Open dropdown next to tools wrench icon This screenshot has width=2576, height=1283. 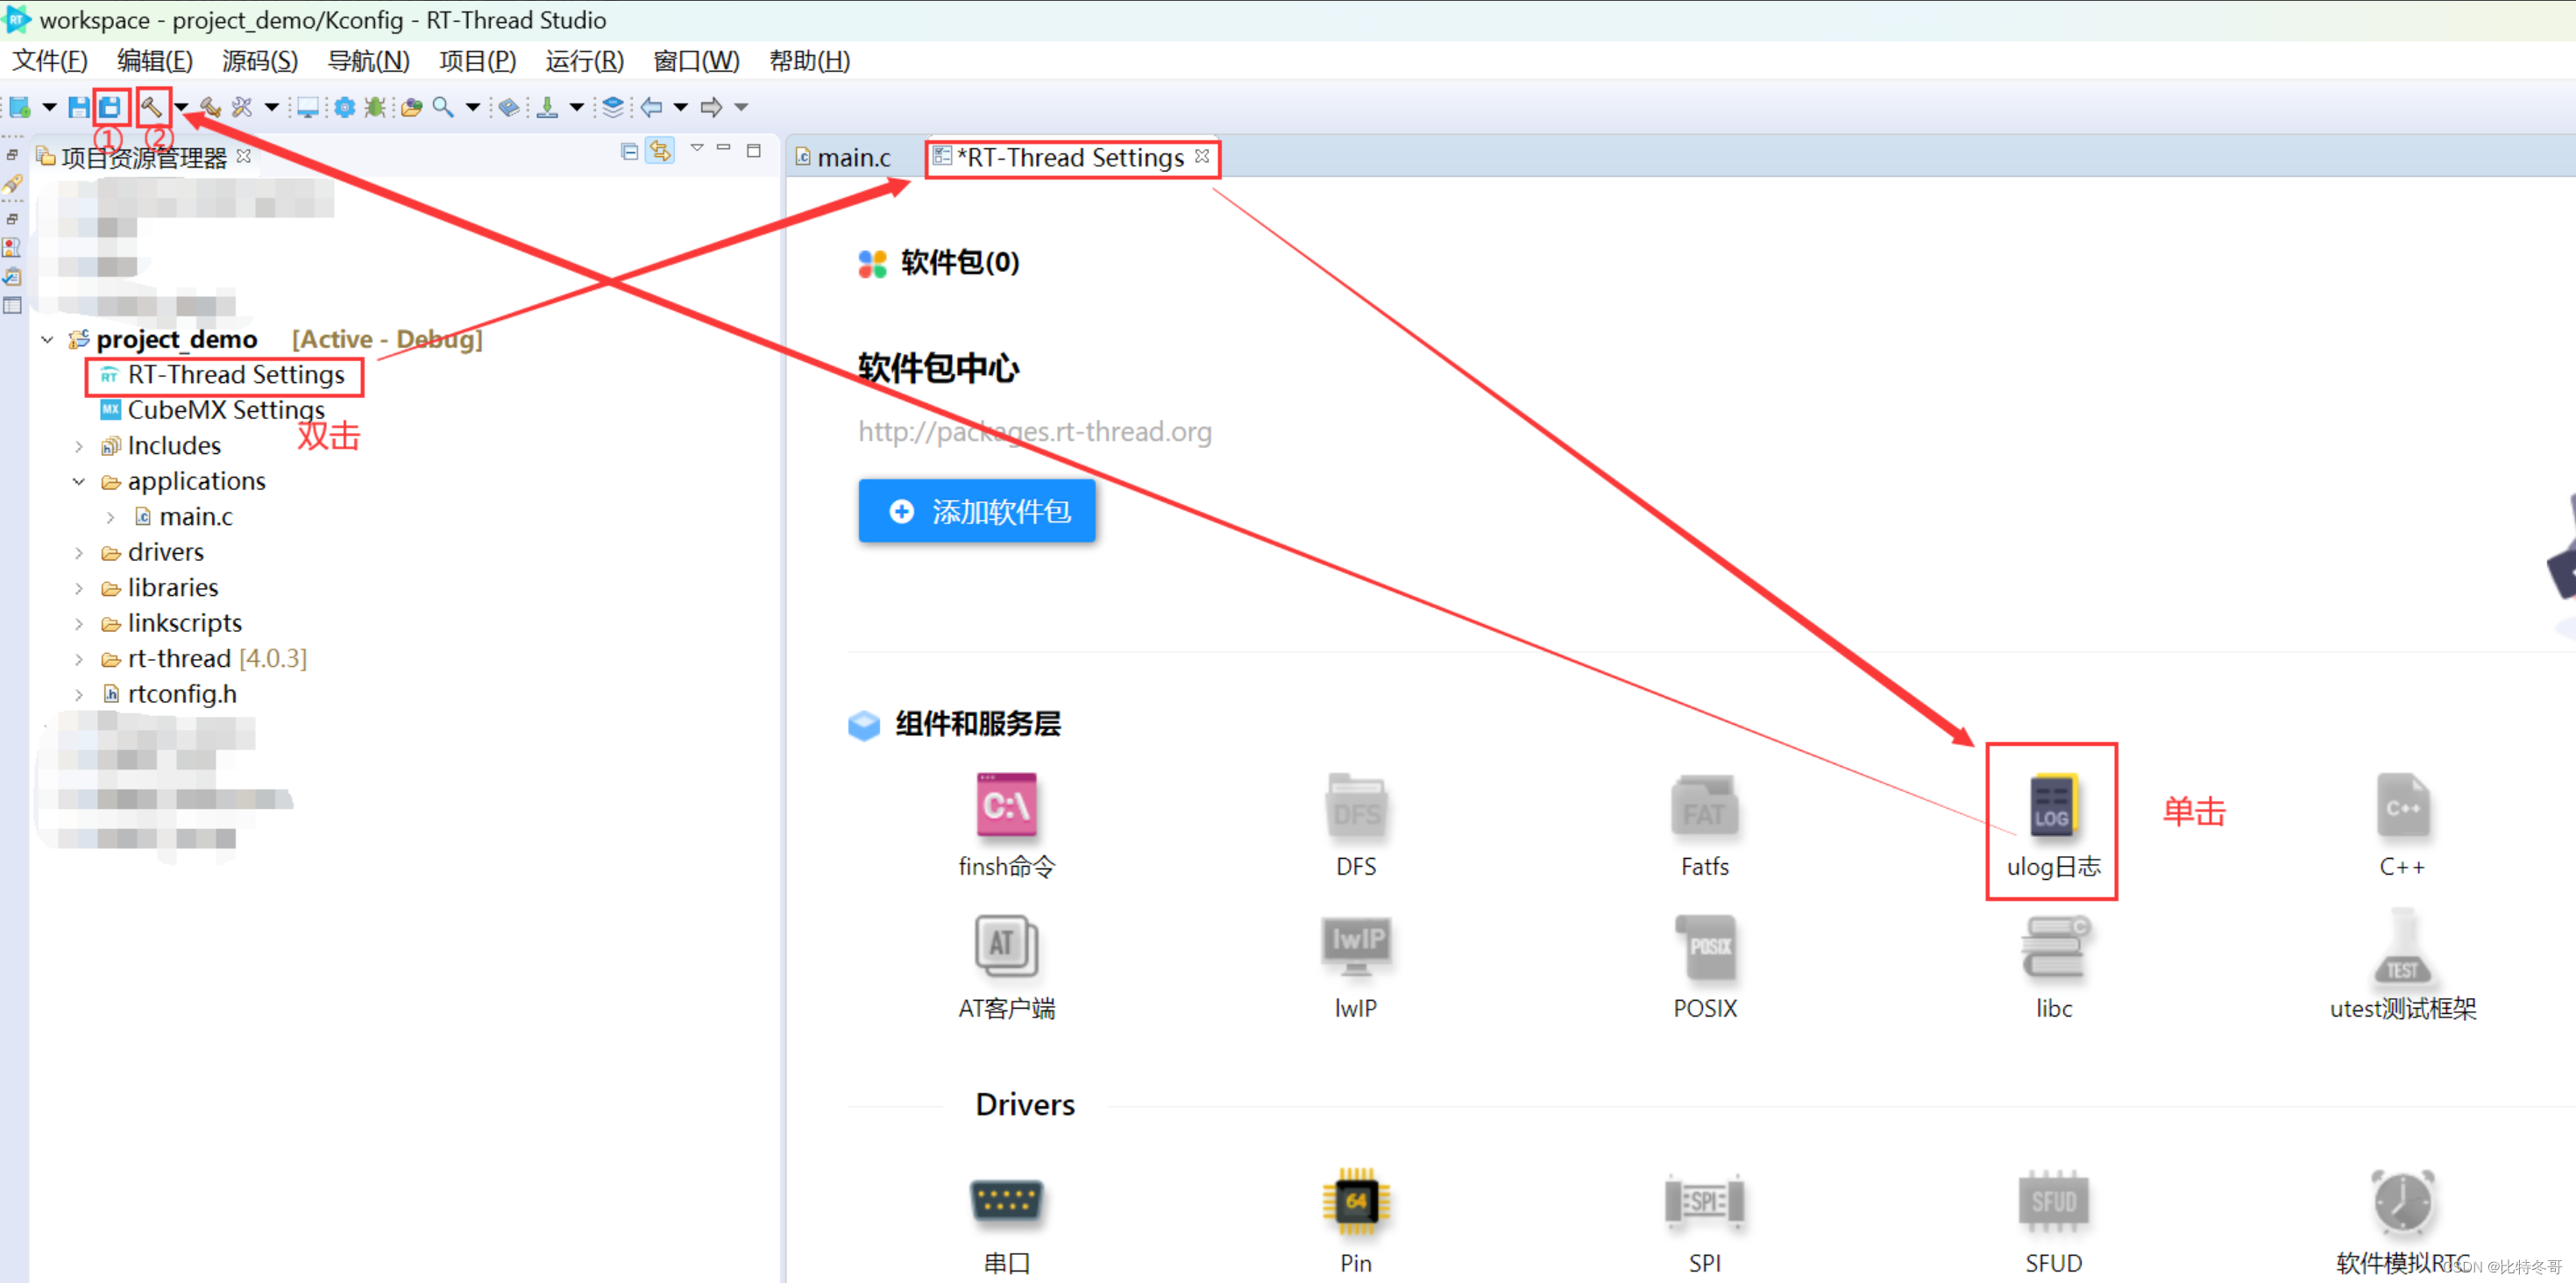point(271,107)
